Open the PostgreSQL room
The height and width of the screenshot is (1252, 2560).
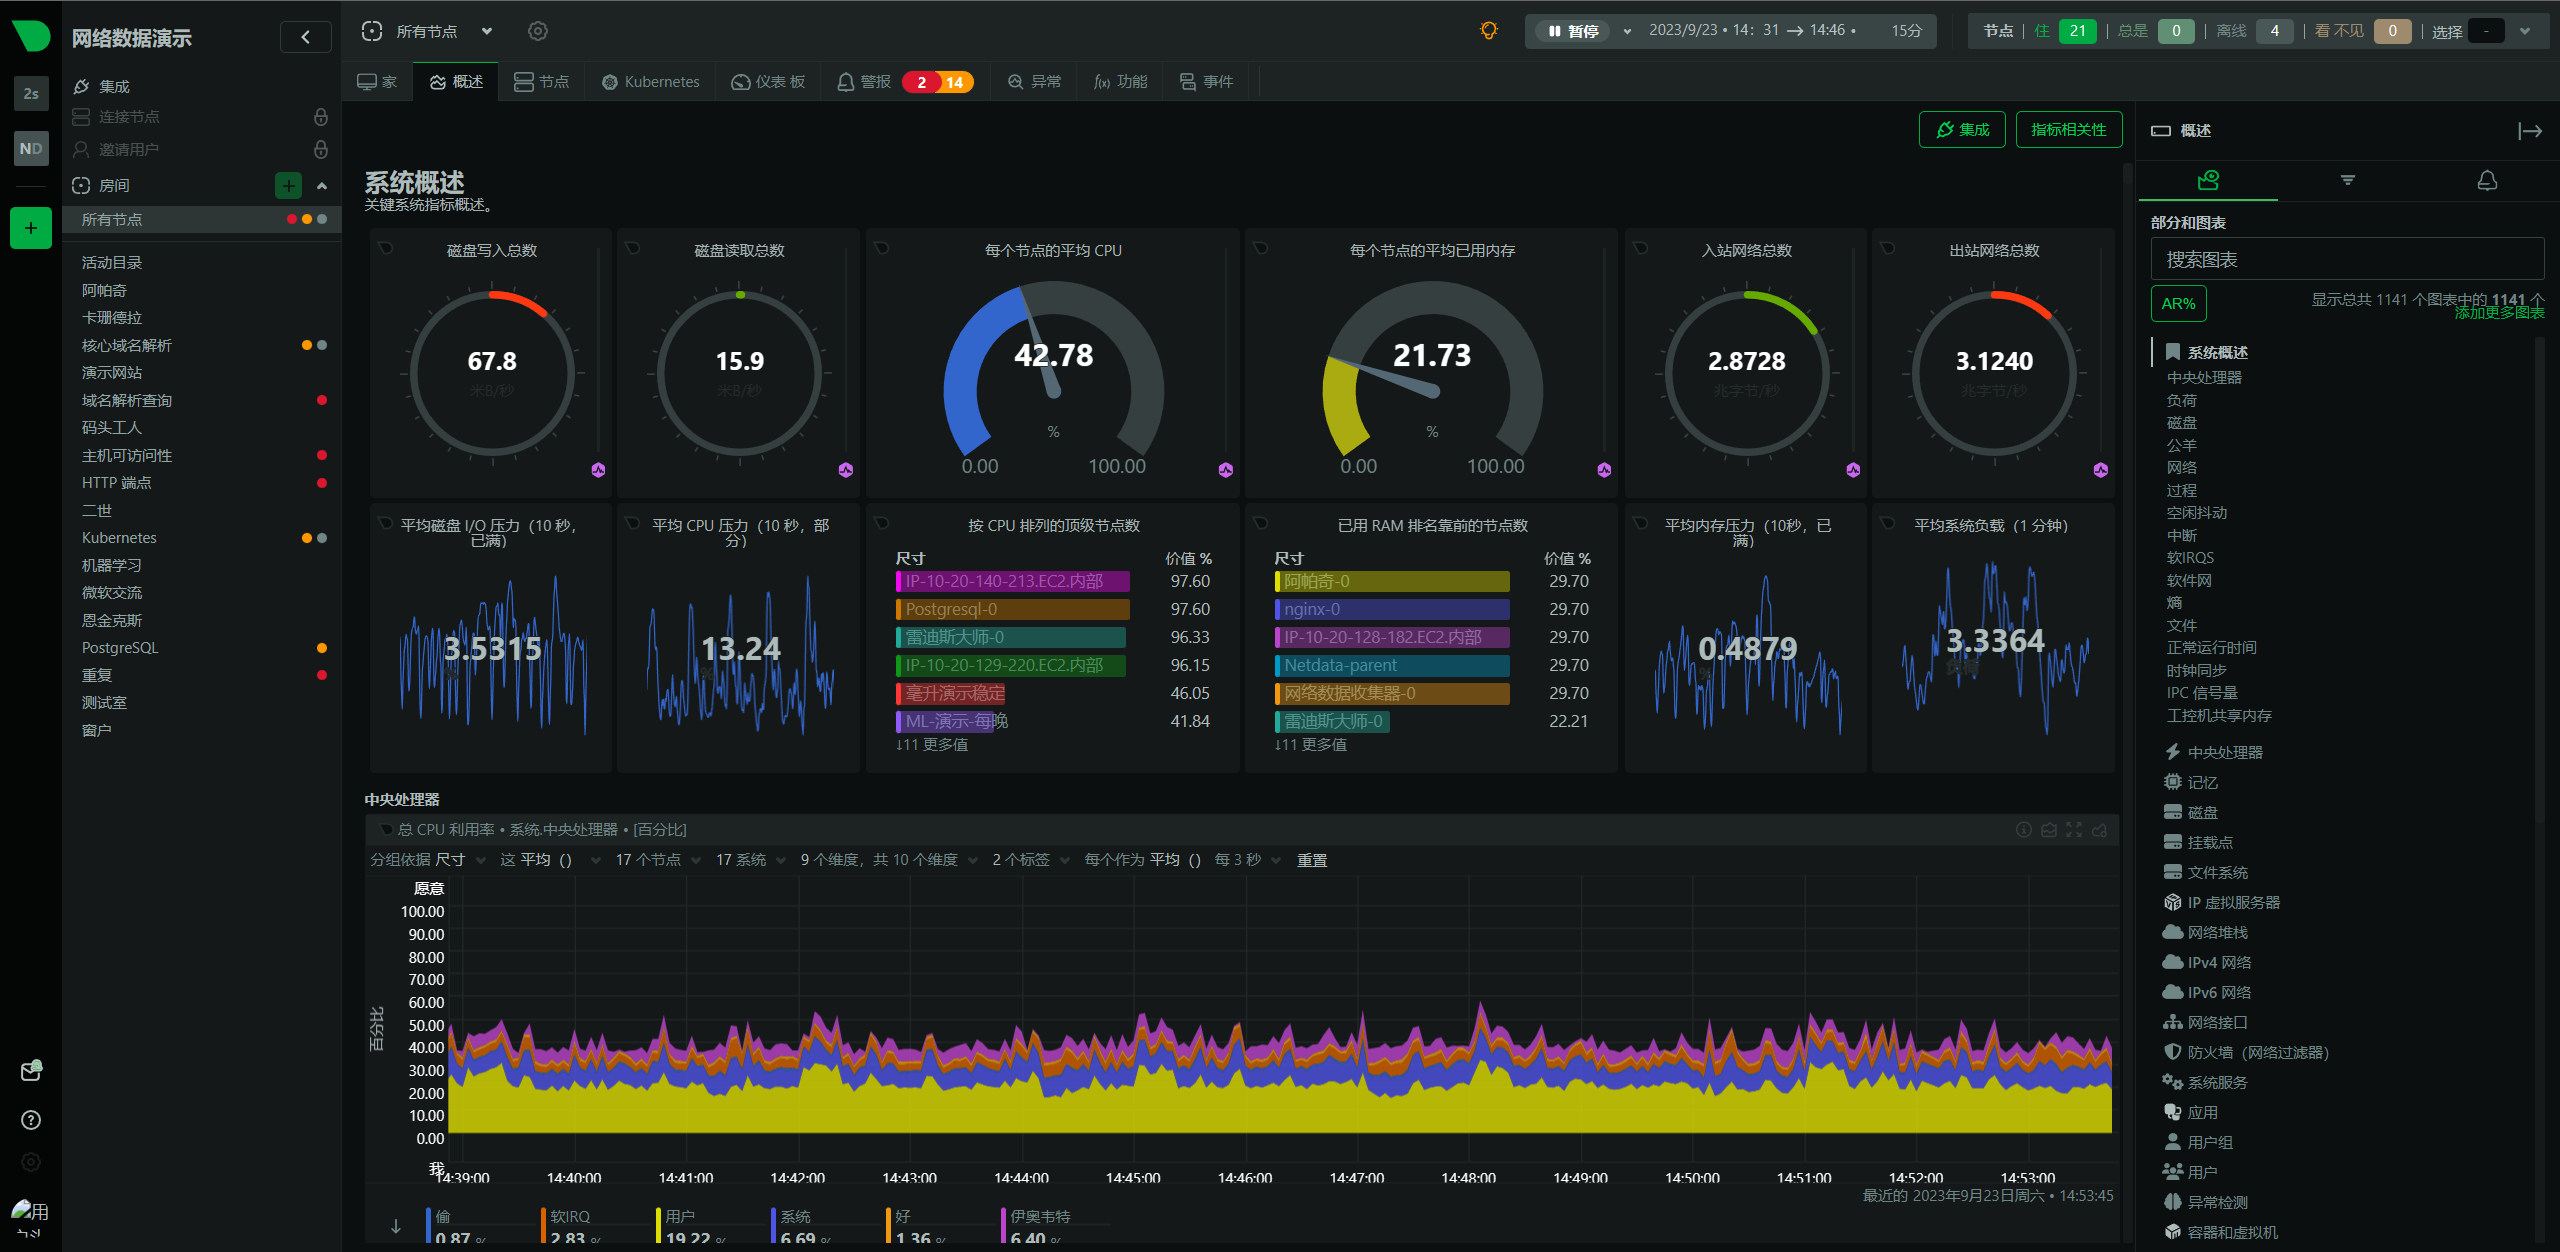point(120,648)
